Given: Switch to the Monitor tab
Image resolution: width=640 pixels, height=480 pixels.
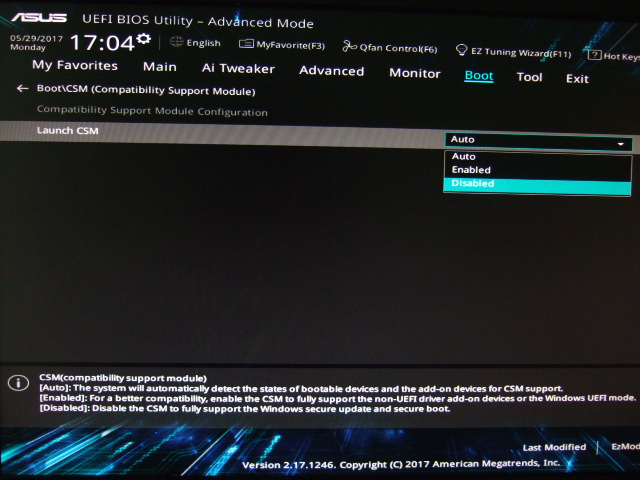Looking at the screenshot, I should (415, 73).
